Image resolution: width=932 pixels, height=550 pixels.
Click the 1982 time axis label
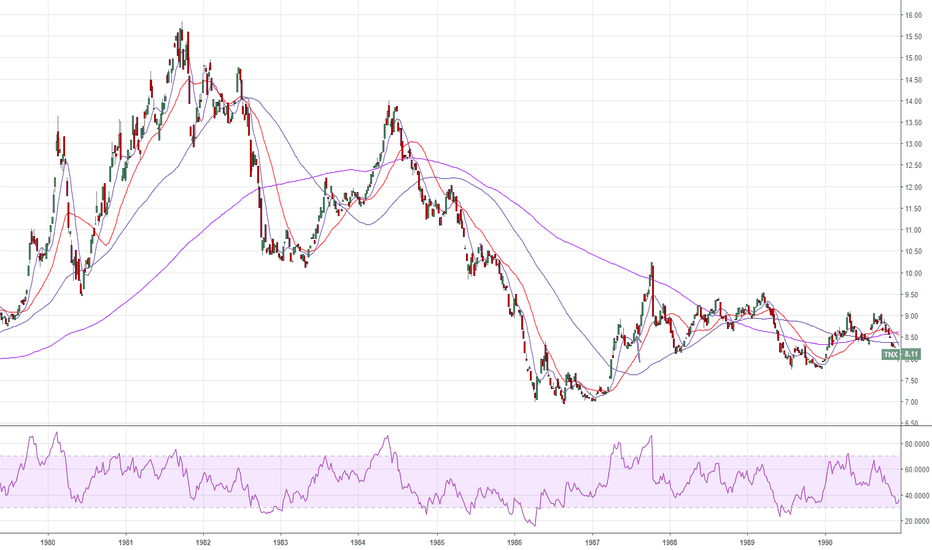203,542
